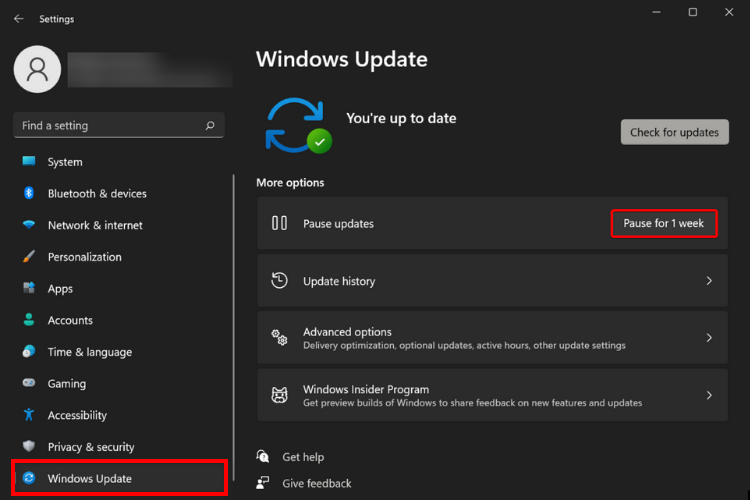
Task: Click the More options heading
Action: click(x=290, y=183)
